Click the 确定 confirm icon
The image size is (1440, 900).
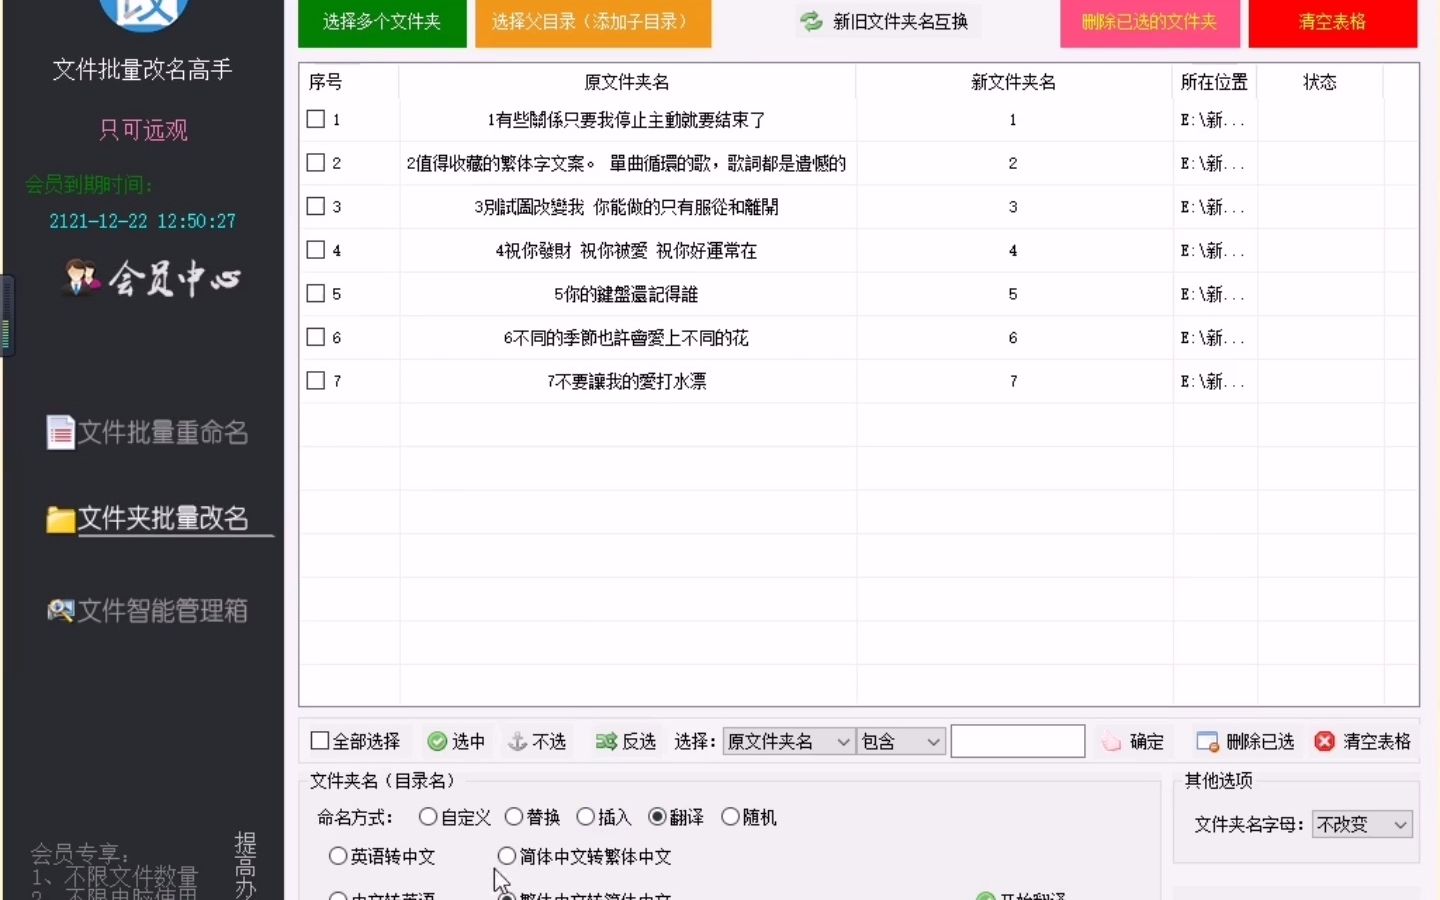click(1112, 742)
